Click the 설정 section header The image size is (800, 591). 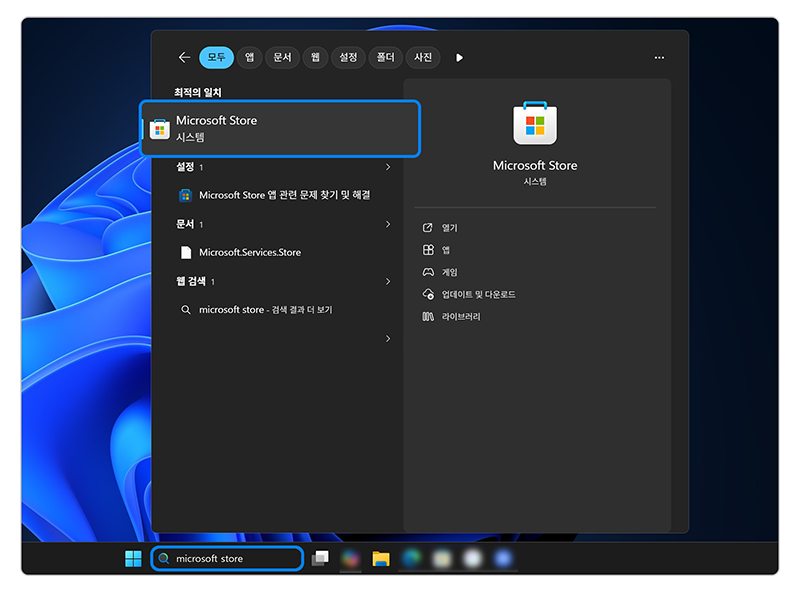185,167
